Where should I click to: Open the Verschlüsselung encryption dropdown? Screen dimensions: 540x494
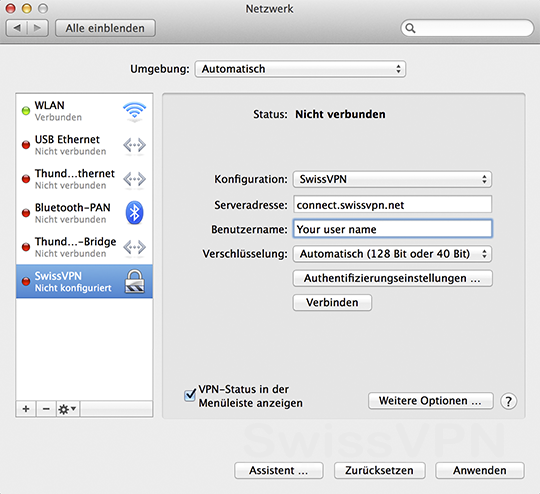tap(392, 254)
